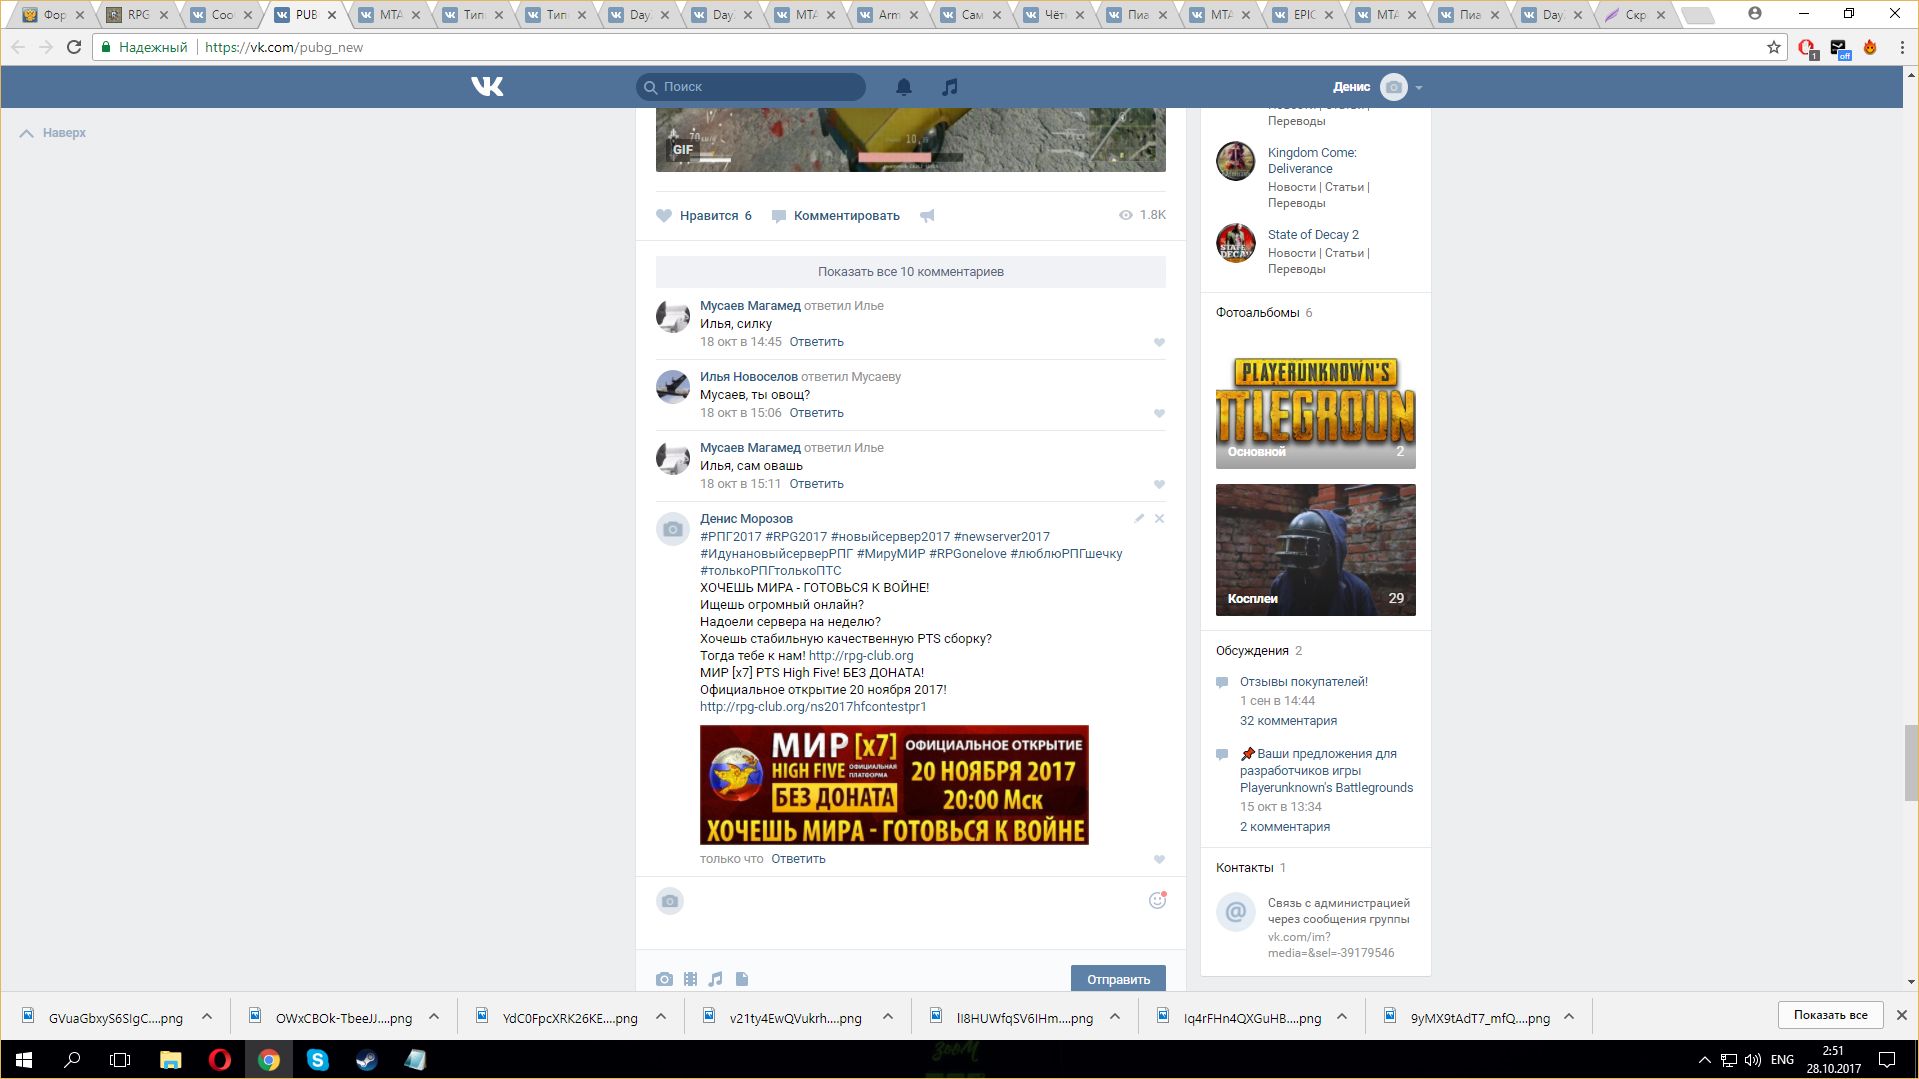Open VK notifications bell icon

tap(903, 87)
